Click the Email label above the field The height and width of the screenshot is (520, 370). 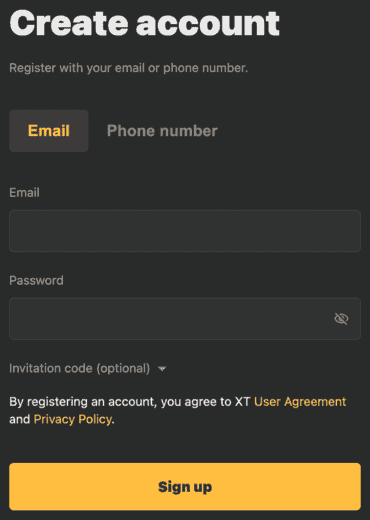click(x=24, y=192)
